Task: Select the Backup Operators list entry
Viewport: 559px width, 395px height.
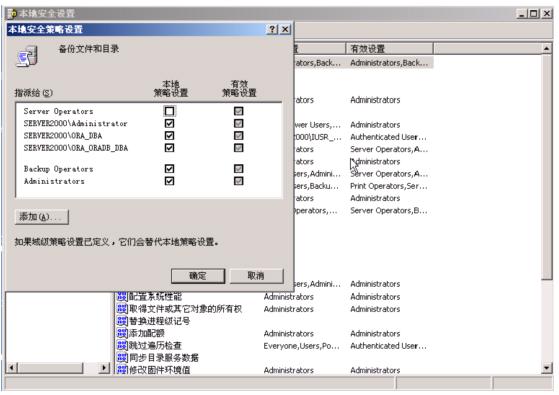Action: (x=58, y=169)
